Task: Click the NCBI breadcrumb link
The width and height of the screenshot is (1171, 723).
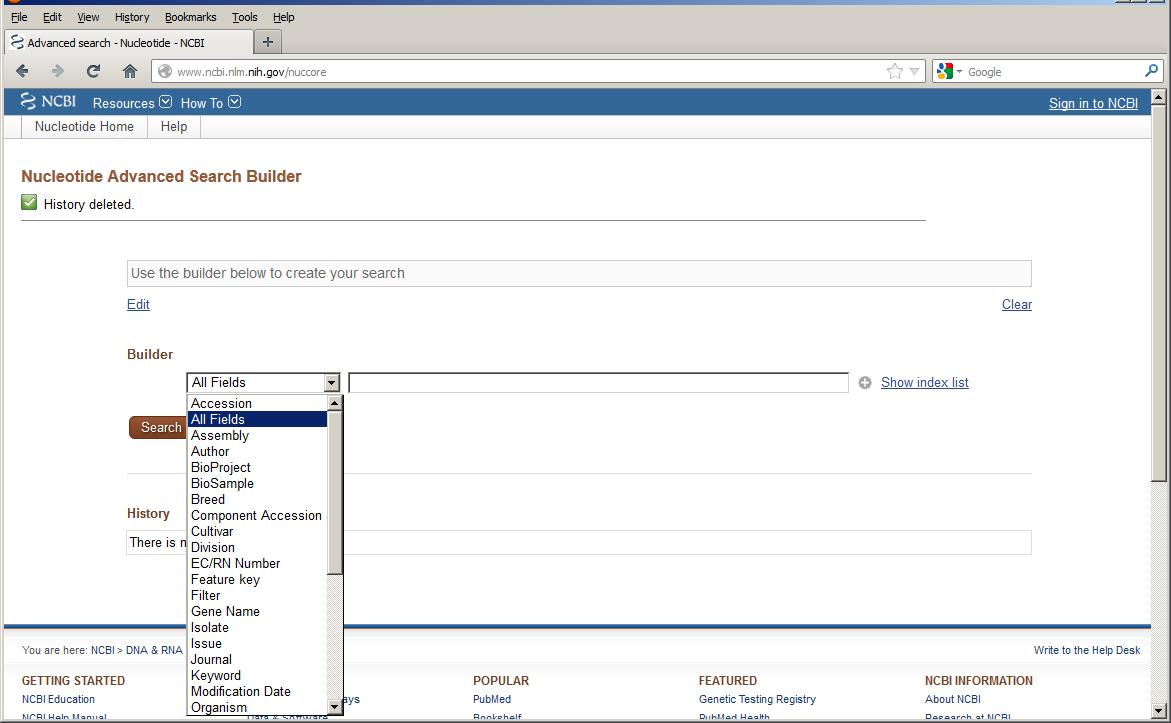Action: click(103, 650)
